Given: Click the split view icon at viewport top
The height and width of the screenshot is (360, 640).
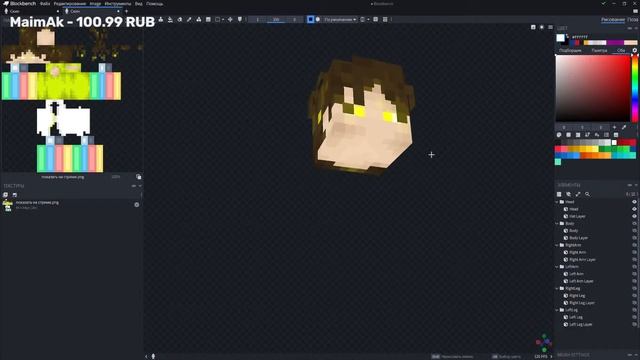Looking at the screenshot, I should click(533, 27).
